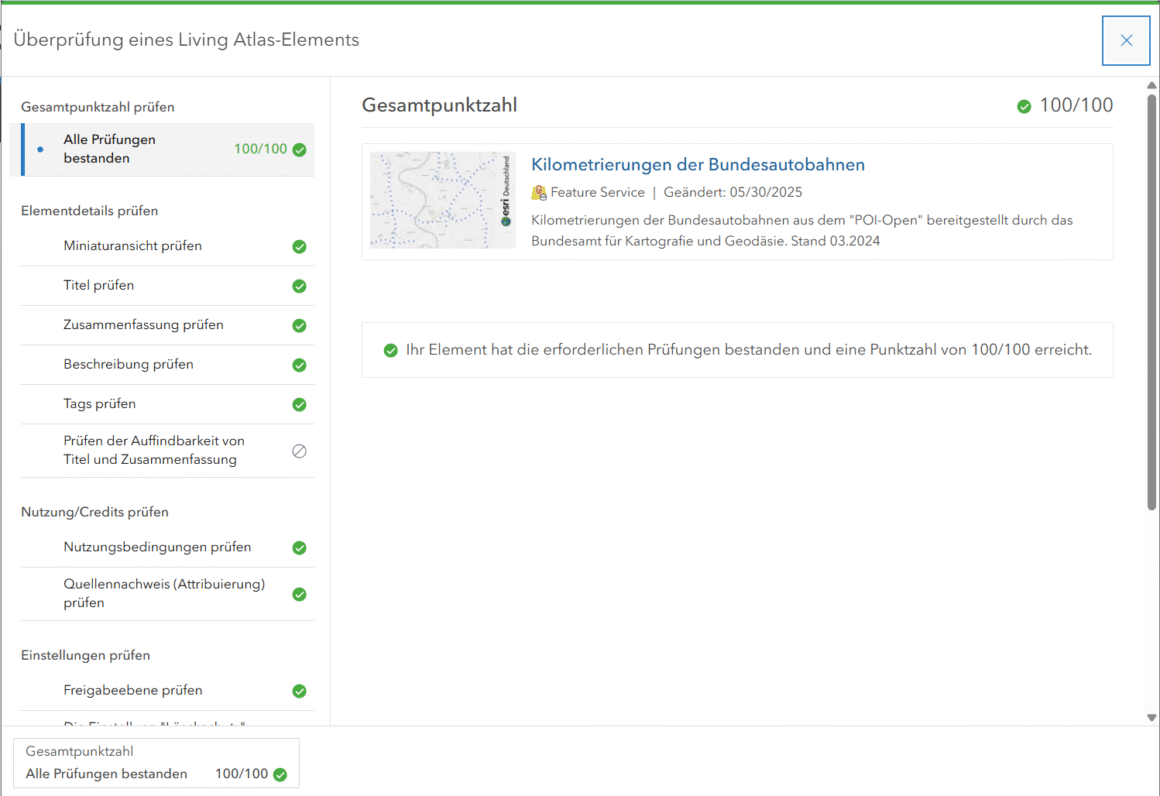Click the green checkmark by the 'Gesamtpunktzahl' heading score
Viewport: 1160px width, 796px height.
click(x=1024, y=107)
